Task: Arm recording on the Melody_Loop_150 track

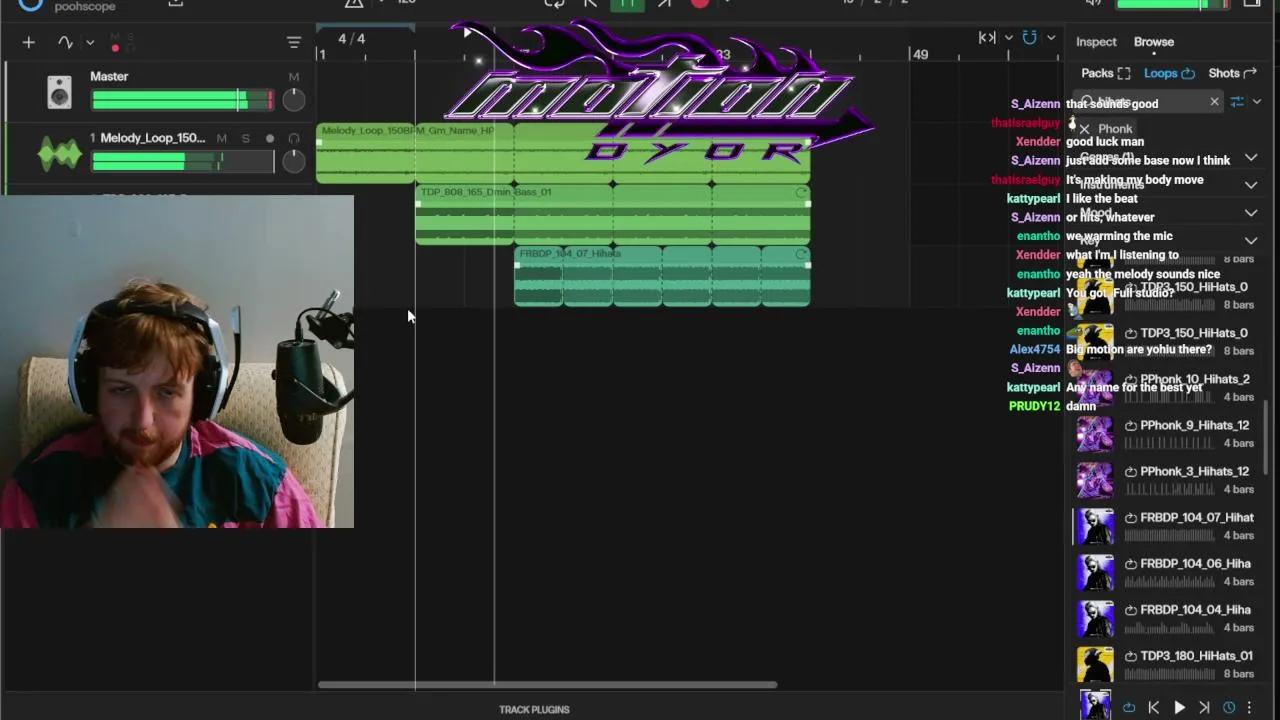Action: [x=269, y=138]
